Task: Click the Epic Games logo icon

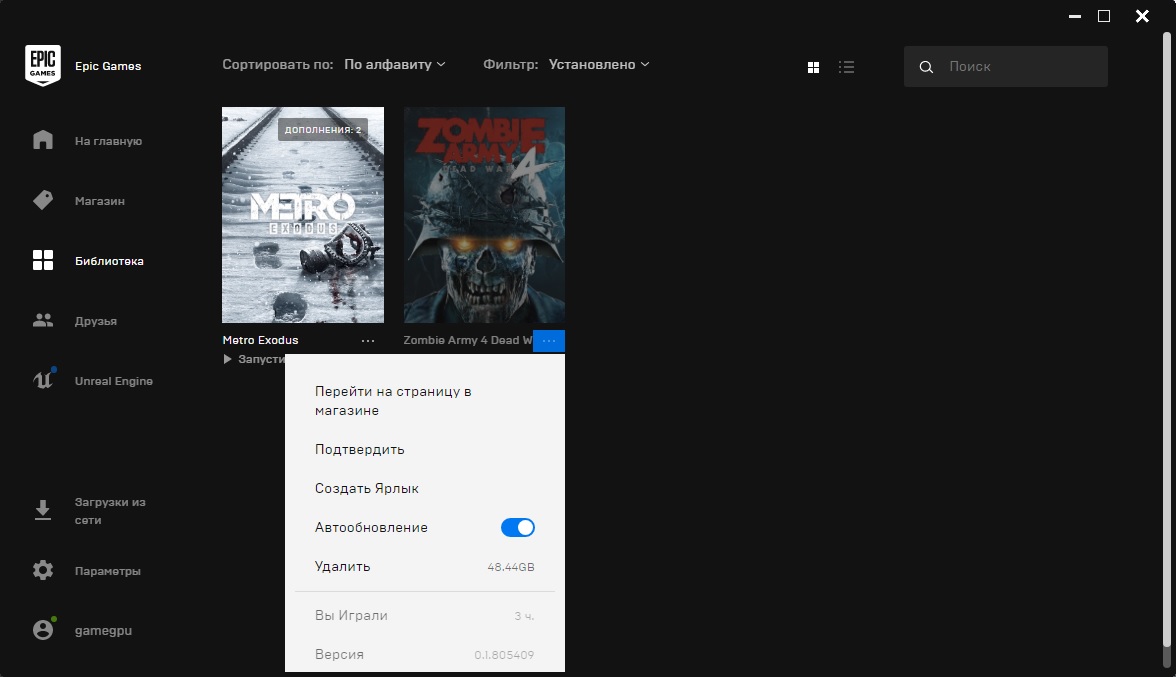Action: click(43, 65)
